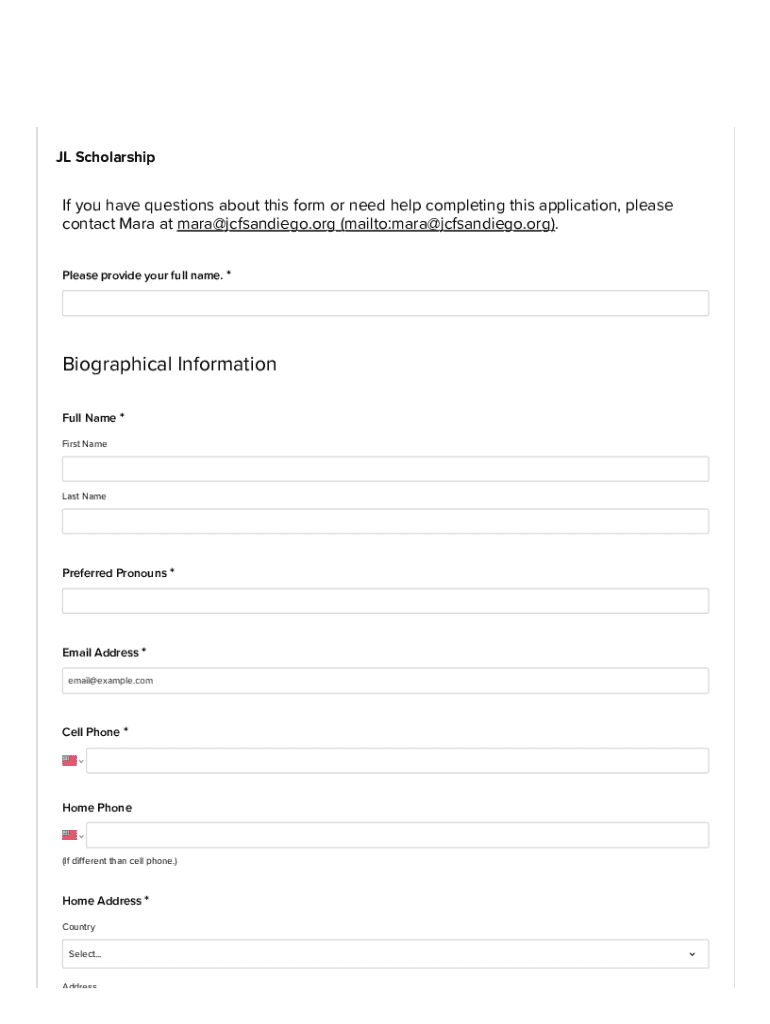The height and width of the screenshot is (1024, 770).
Task: Click the Cell Phone number field
Action: 397,761
